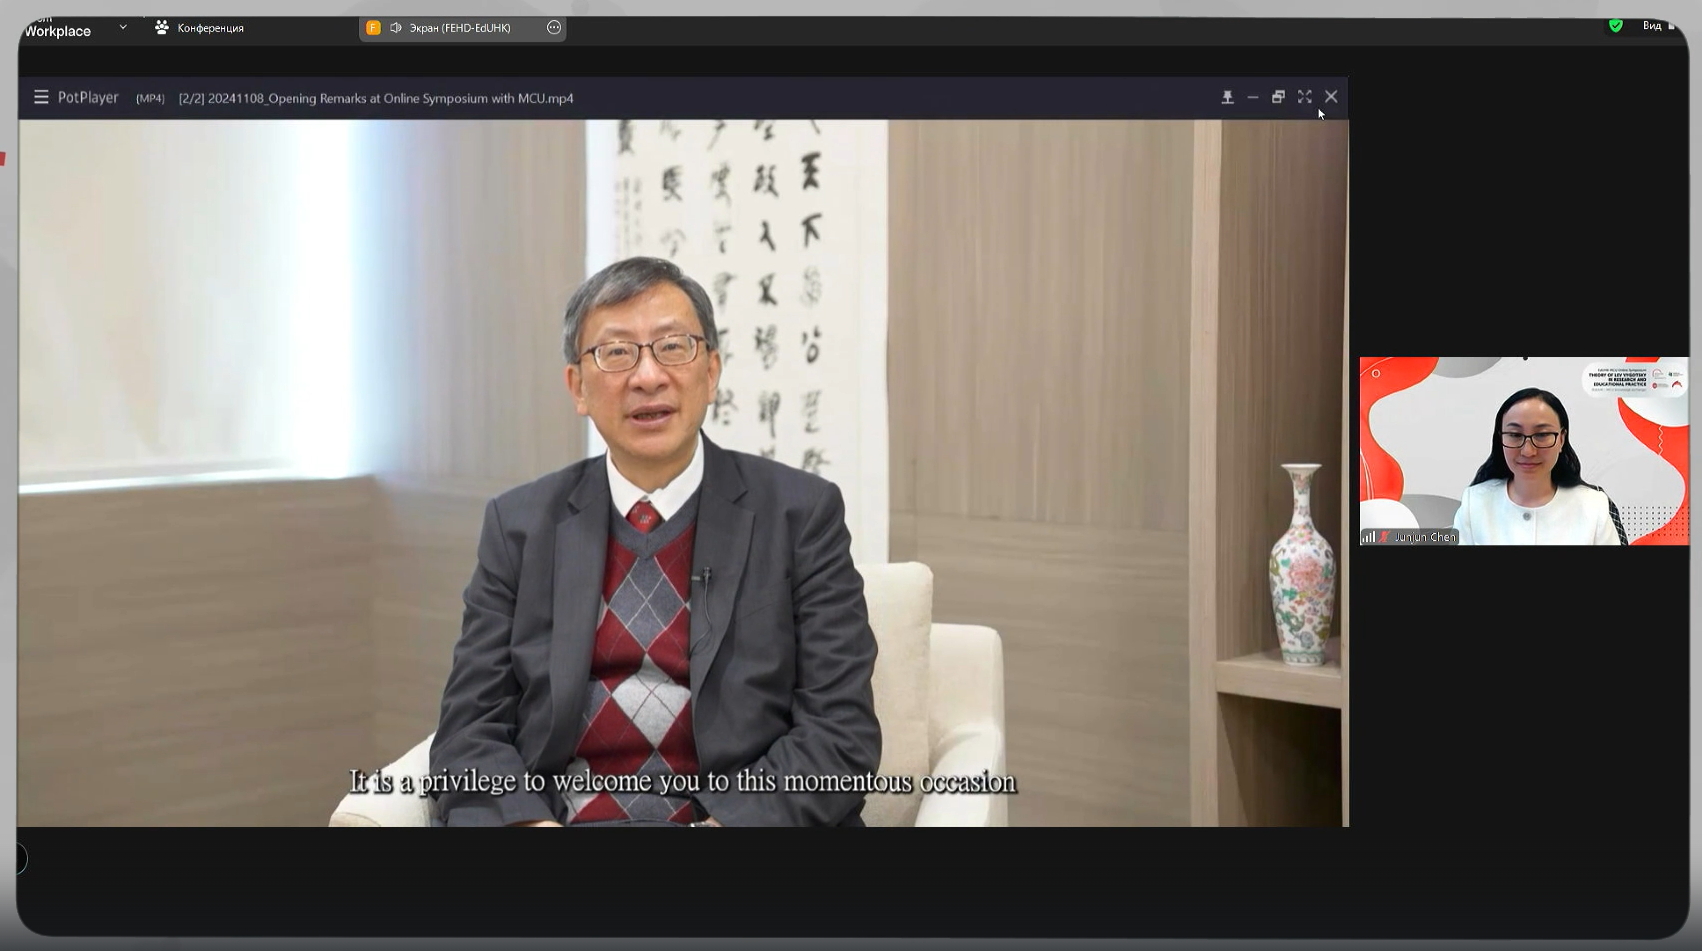This screenshot has height=951, width=1702.
Task: Open the more options ellipsis on the Экран tab
Action: (554, 28)
